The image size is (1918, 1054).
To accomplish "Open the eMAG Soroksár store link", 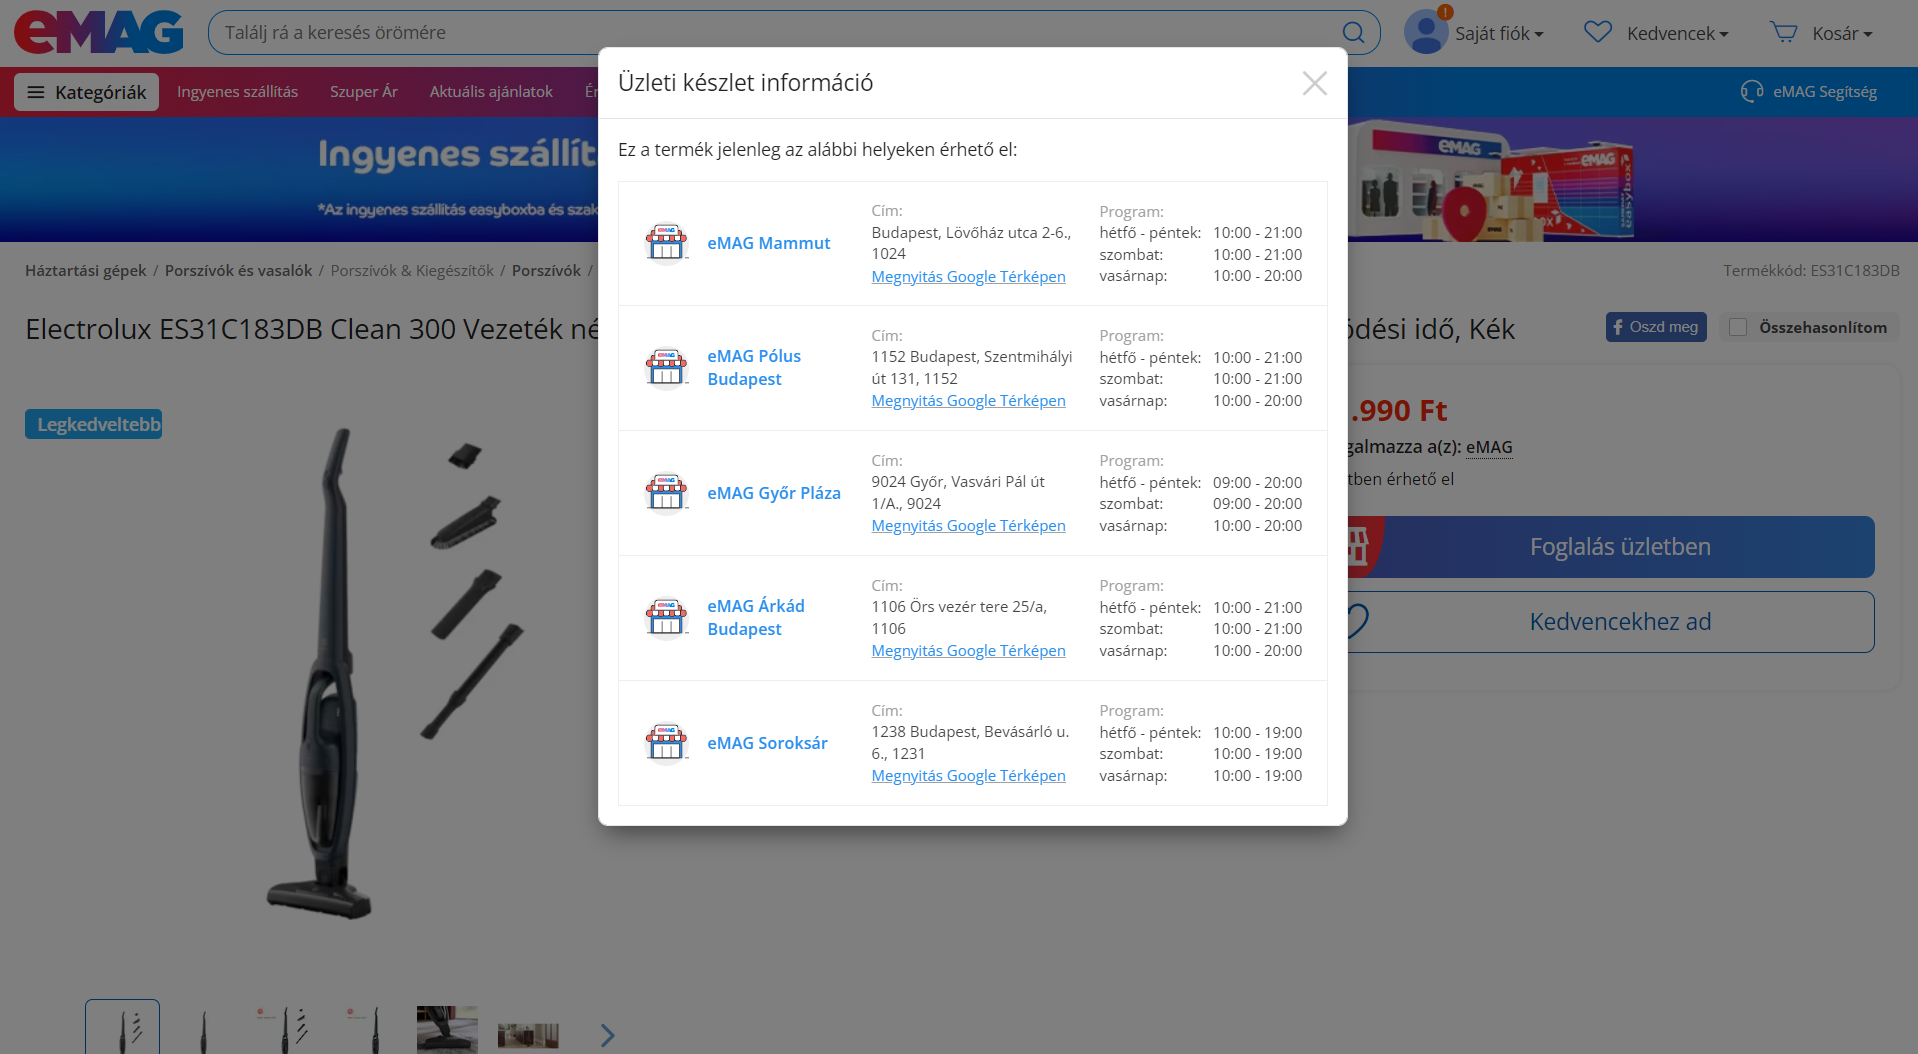I will click(x=767, y=743).
